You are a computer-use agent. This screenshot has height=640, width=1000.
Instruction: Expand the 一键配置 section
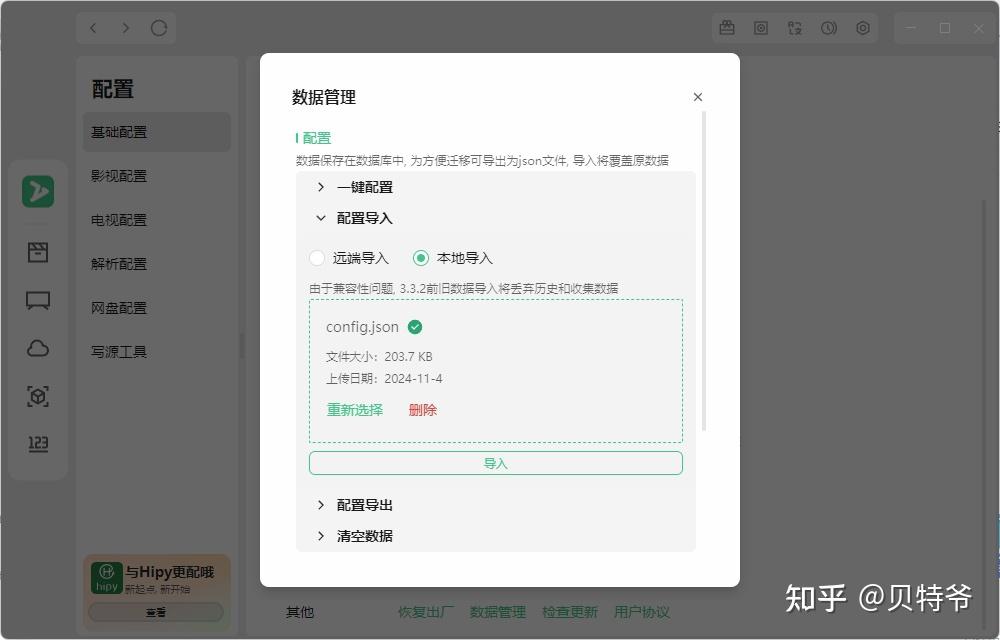367,187
